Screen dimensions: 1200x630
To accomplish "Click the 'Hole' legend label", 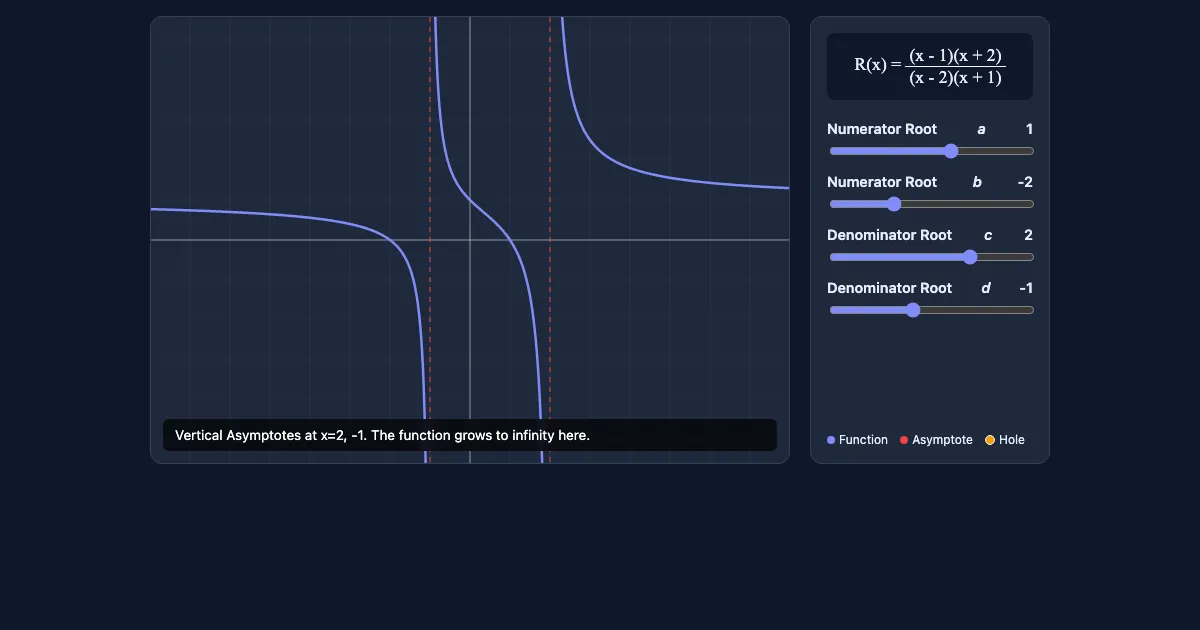I will tap(1012, 440).
